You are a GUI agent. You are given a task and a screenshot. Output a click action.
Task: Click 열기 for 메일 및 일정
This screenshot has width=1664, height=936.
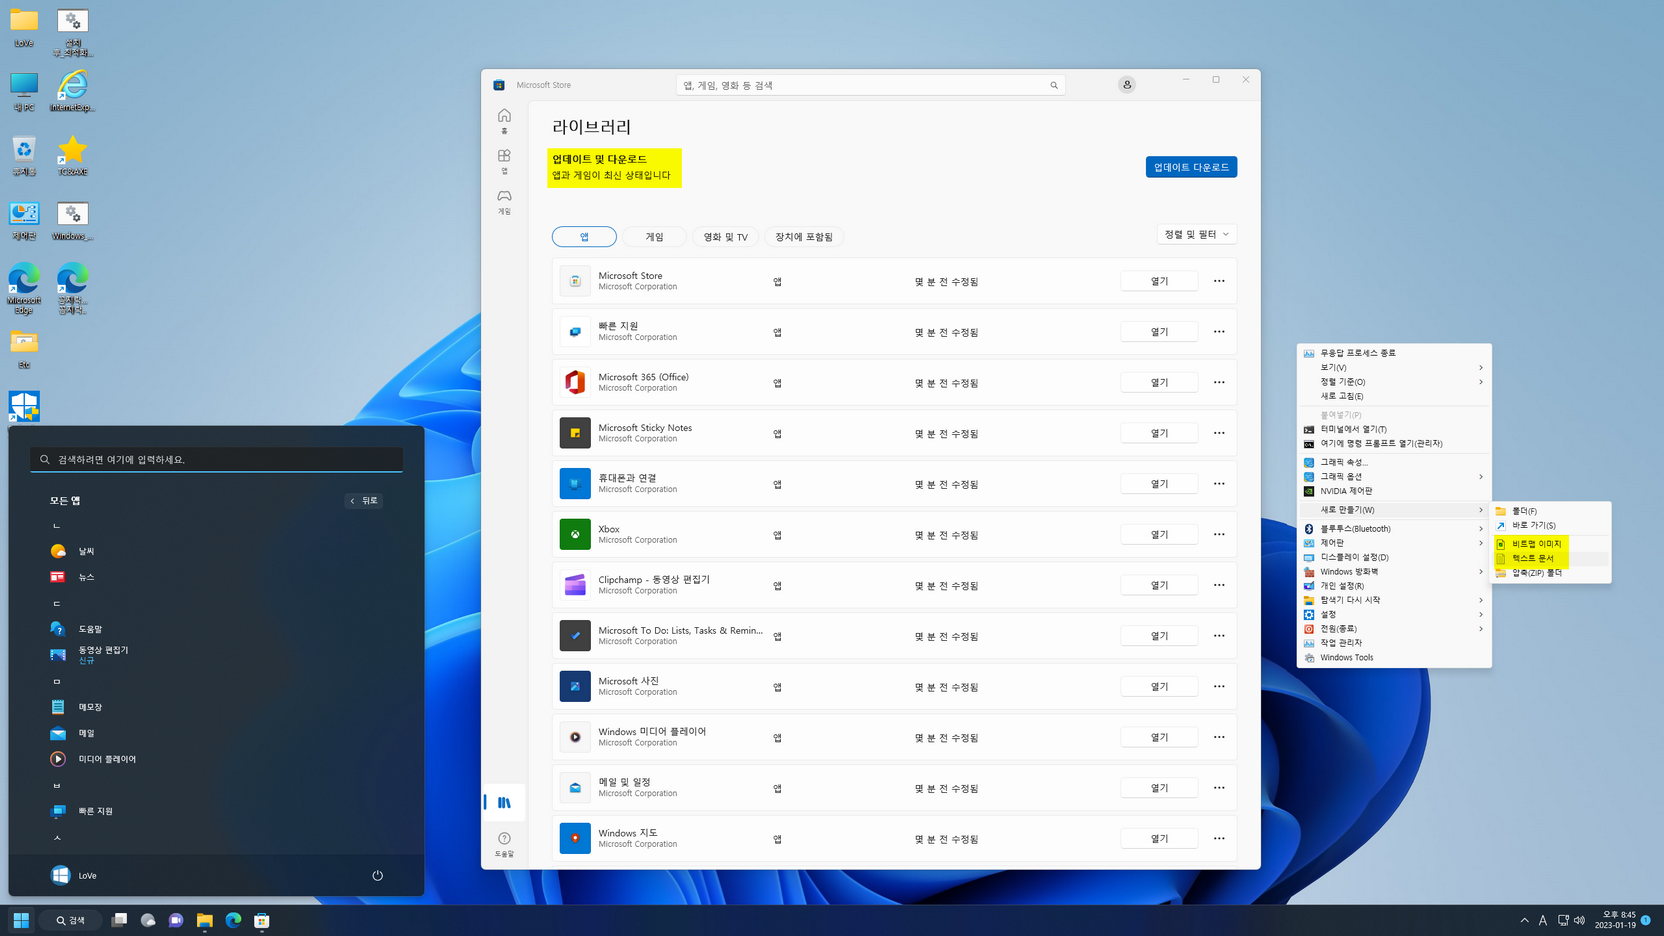pos(1159,788)
